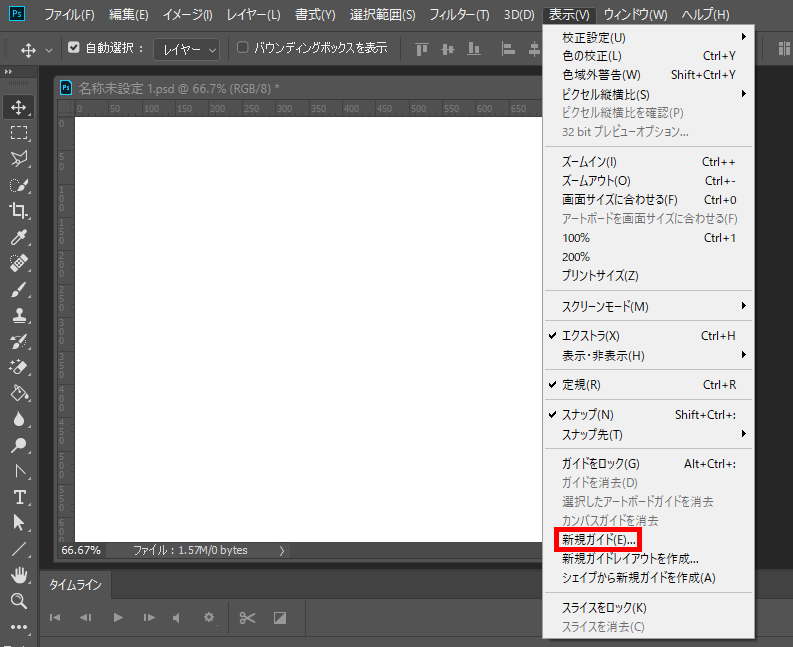Choose 画面サイズに合わせる(F)
This screenshot has height=647, width=793.
pos(648,200)
